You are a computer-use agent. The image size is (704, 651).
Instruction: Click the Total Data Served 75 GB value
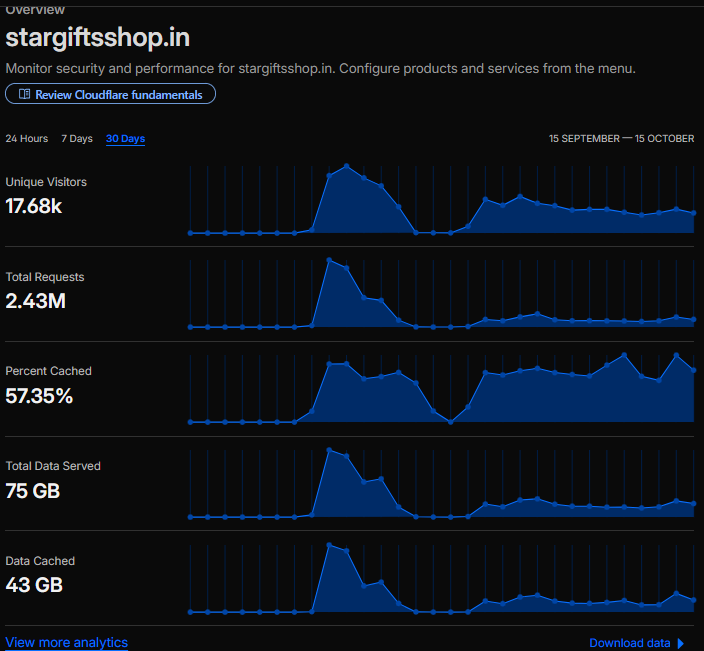point(33,491)
